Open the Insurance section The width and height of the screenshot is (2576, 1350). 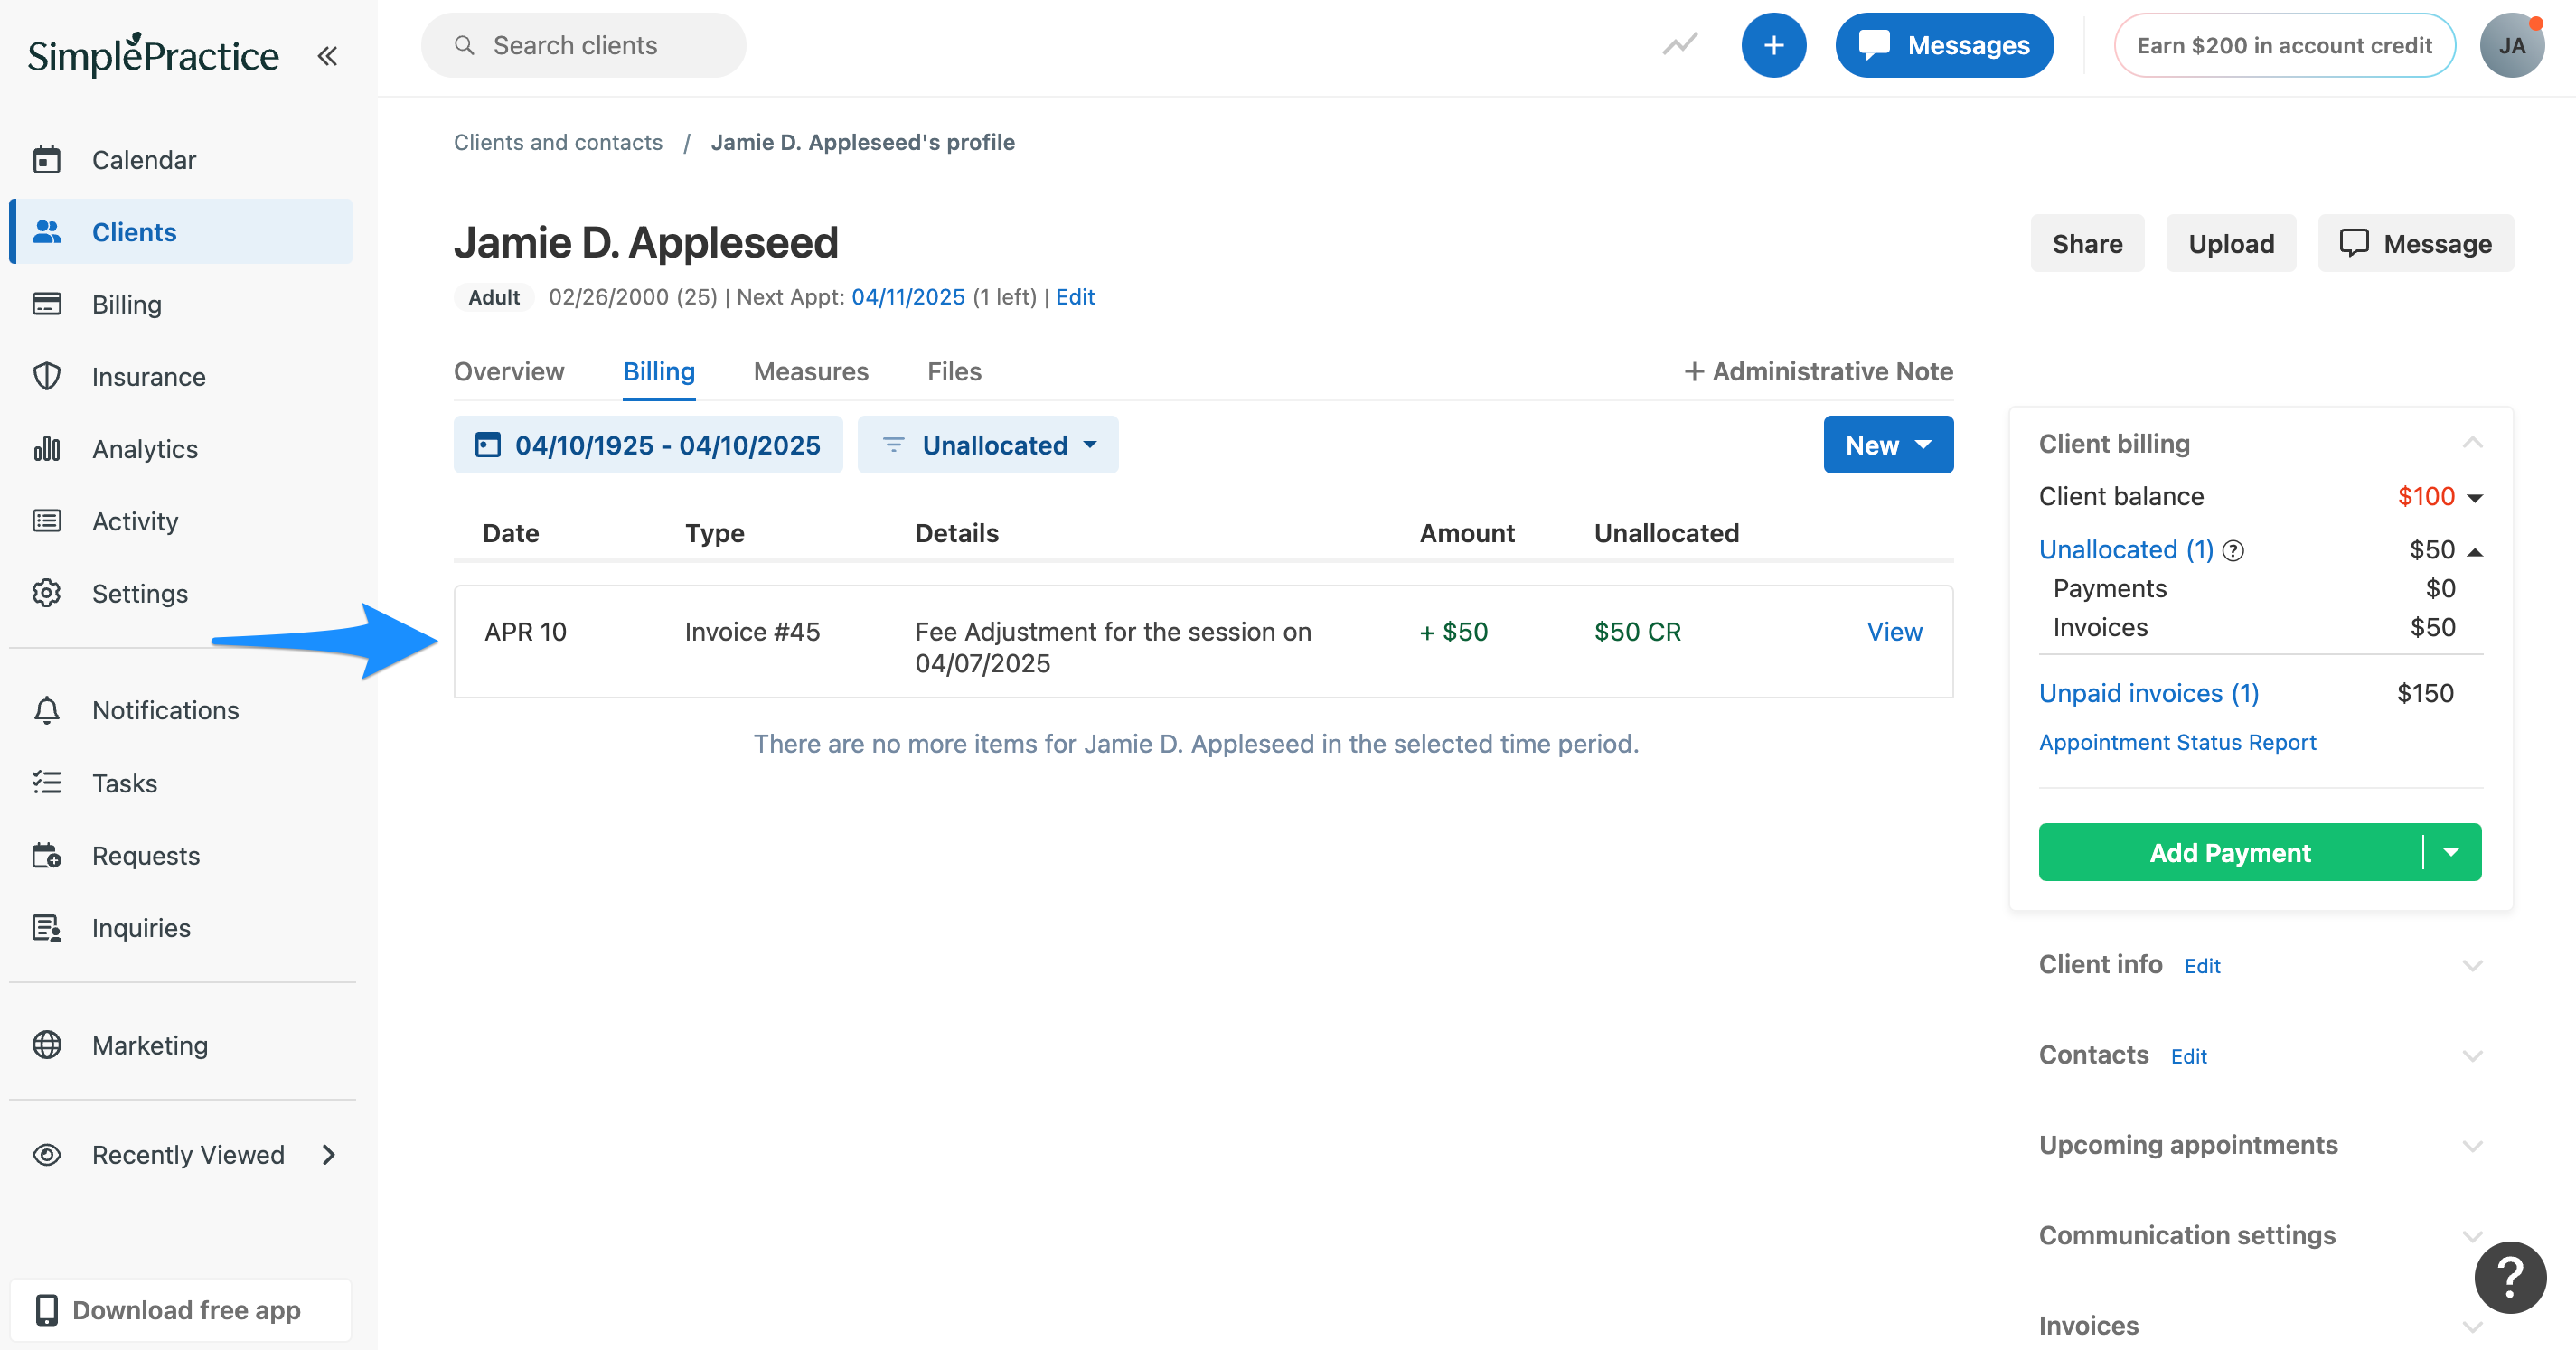coord(150,376)
